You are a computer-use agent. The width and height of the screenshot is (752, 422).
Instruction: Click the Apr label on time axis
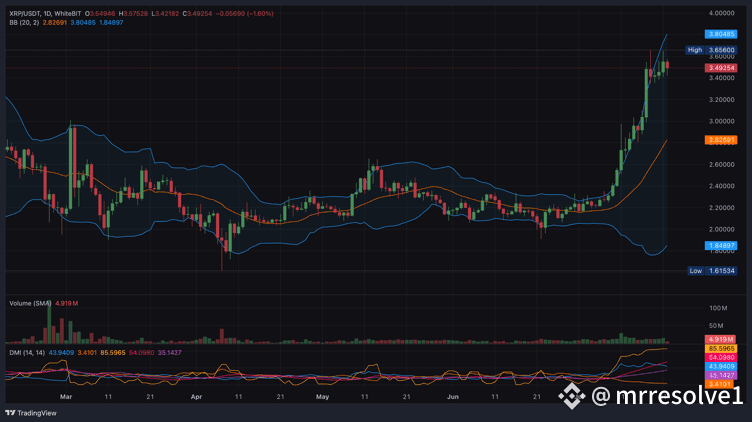tap(196, 397)
